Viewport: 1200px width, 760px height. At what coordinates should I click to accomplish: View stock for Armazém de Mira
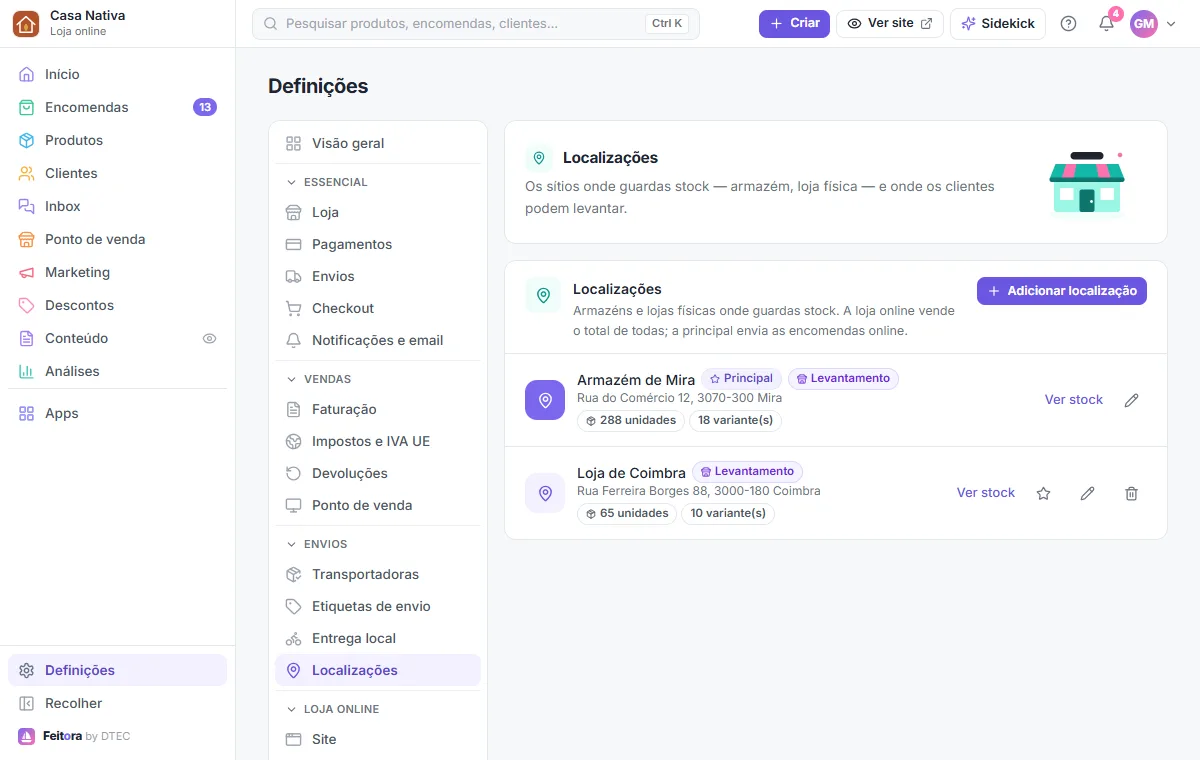(x=1074, y=400)
